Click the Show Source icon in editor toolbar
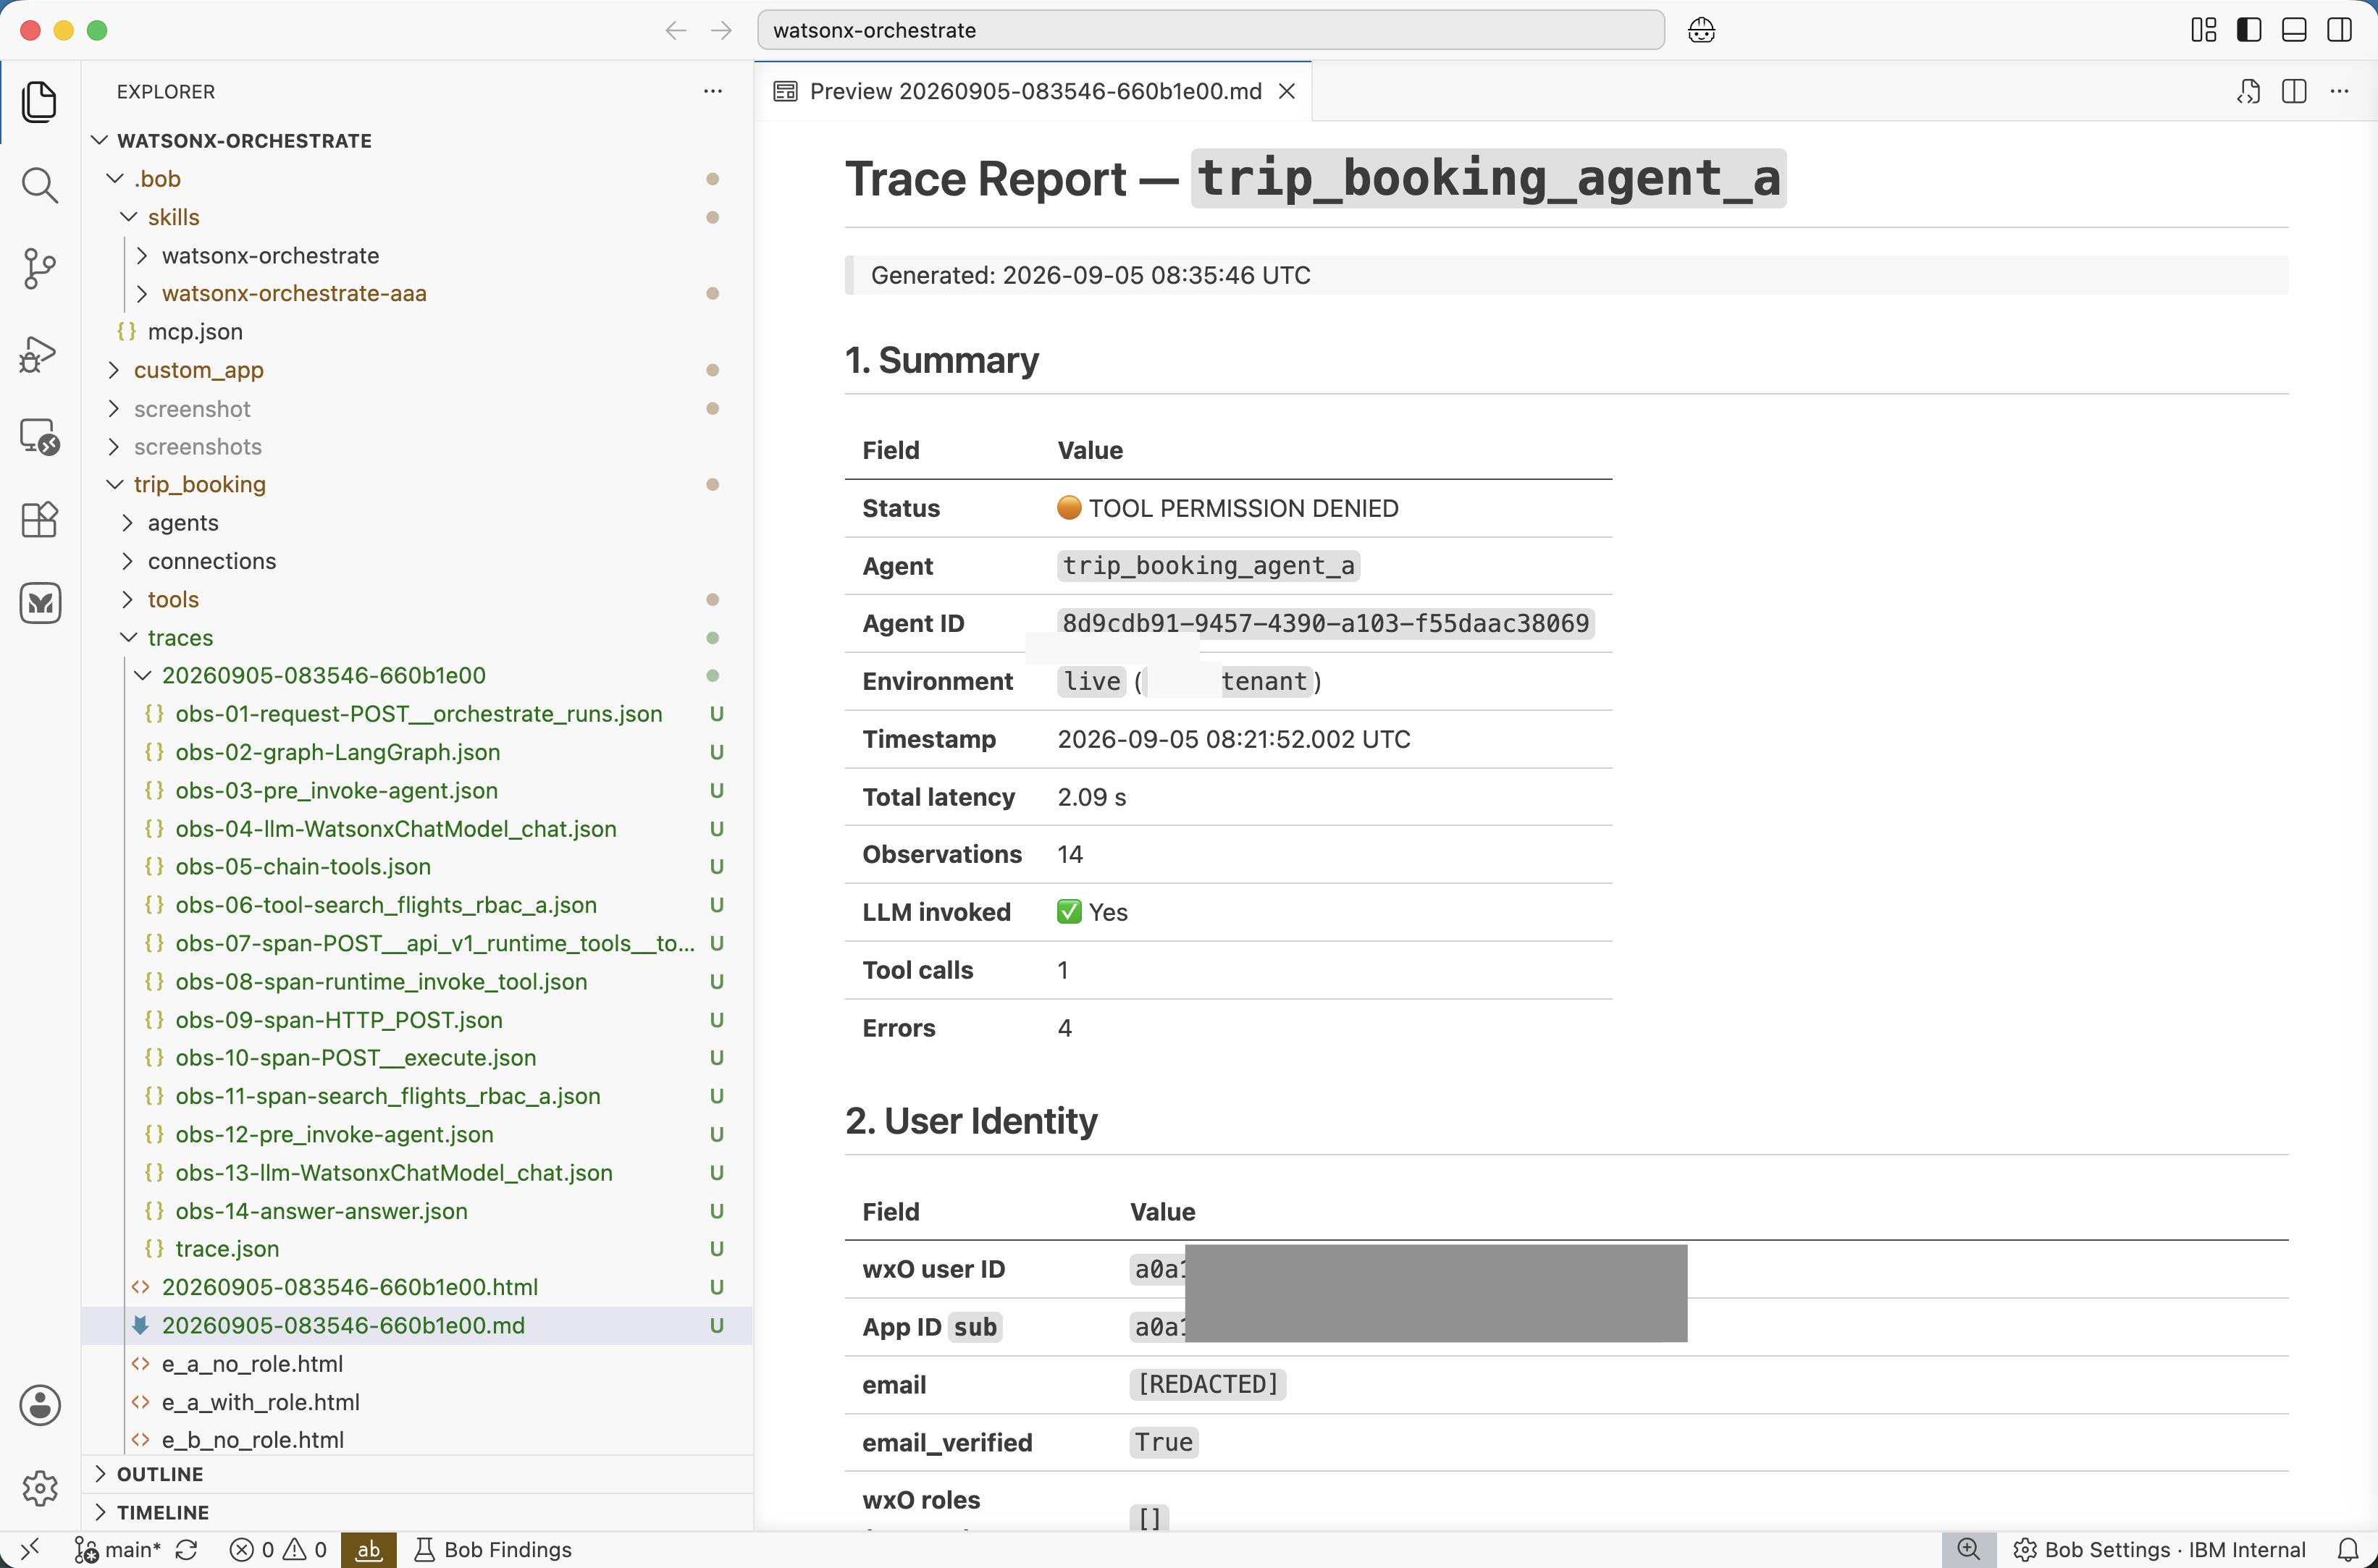 (x=2248, y=91)
